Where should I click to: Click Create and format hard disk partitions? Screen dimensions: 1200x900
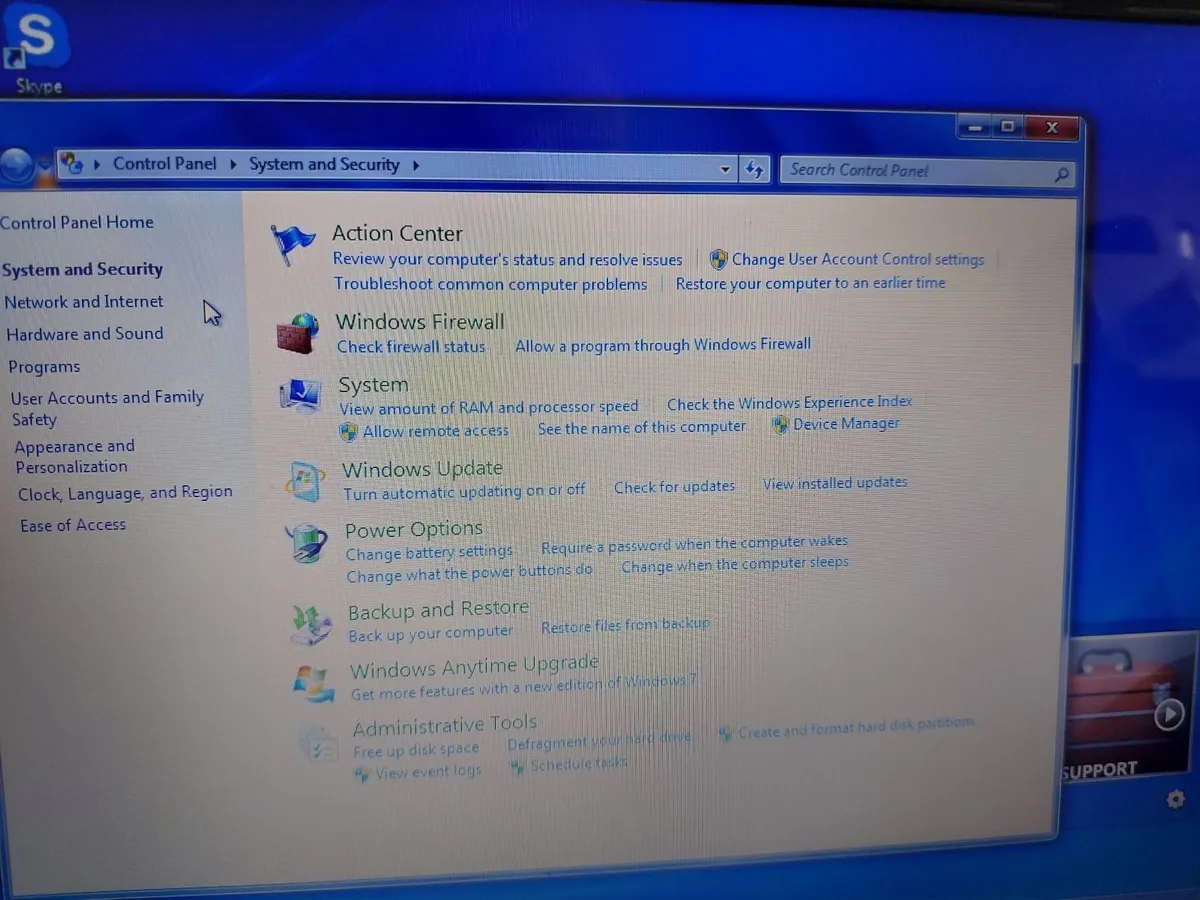point(856,727)
